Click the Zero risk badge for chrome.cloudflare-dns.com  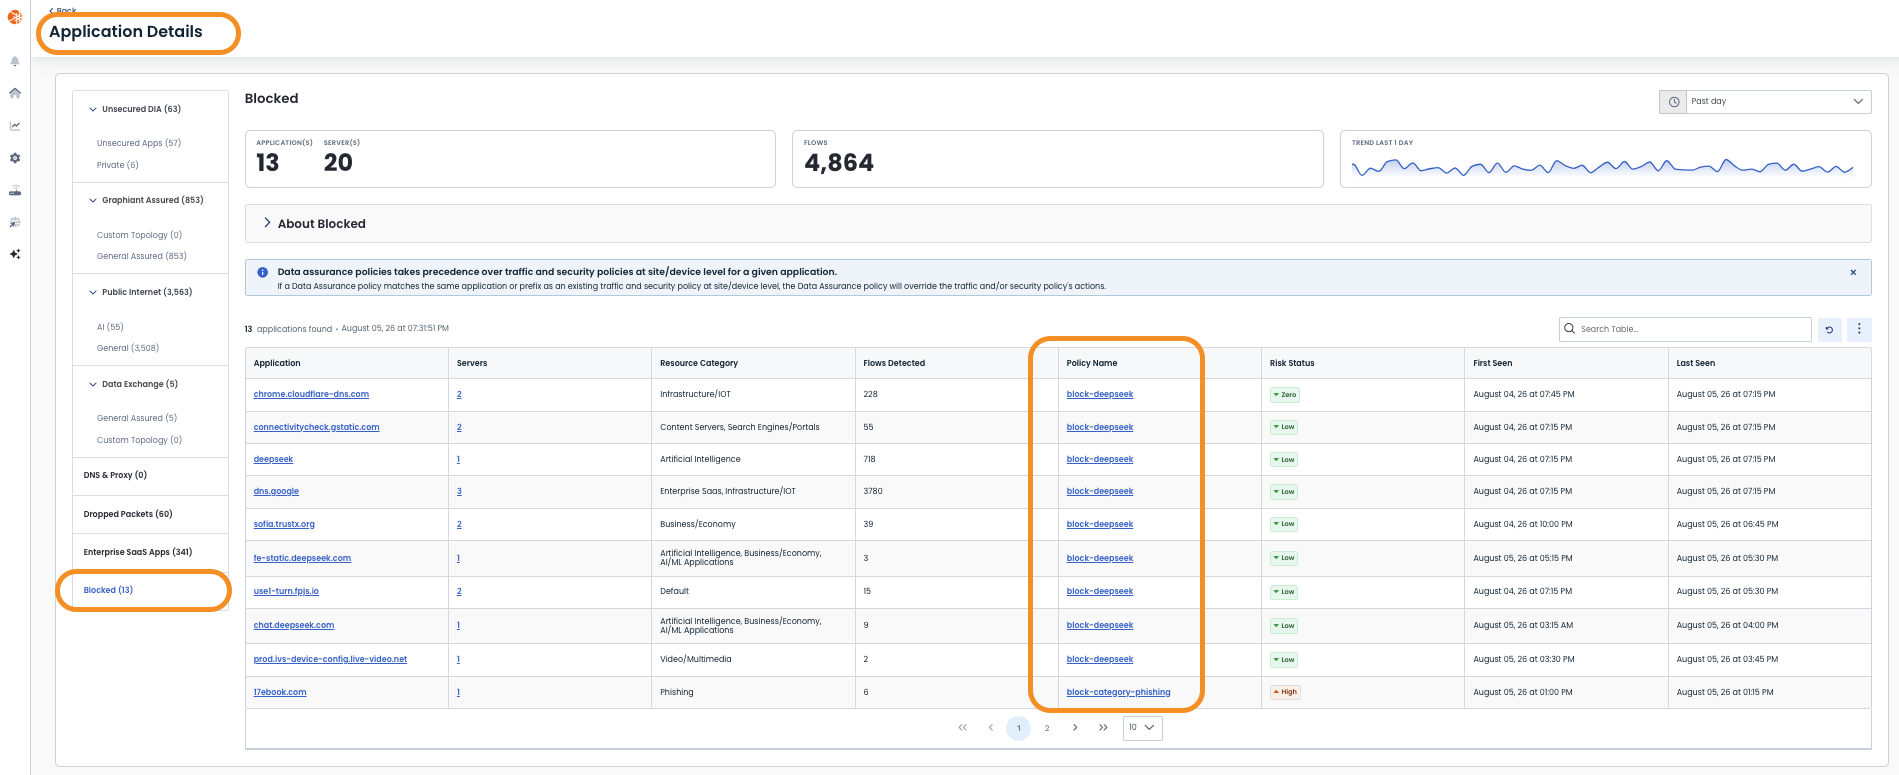[x=1284, y=395]
